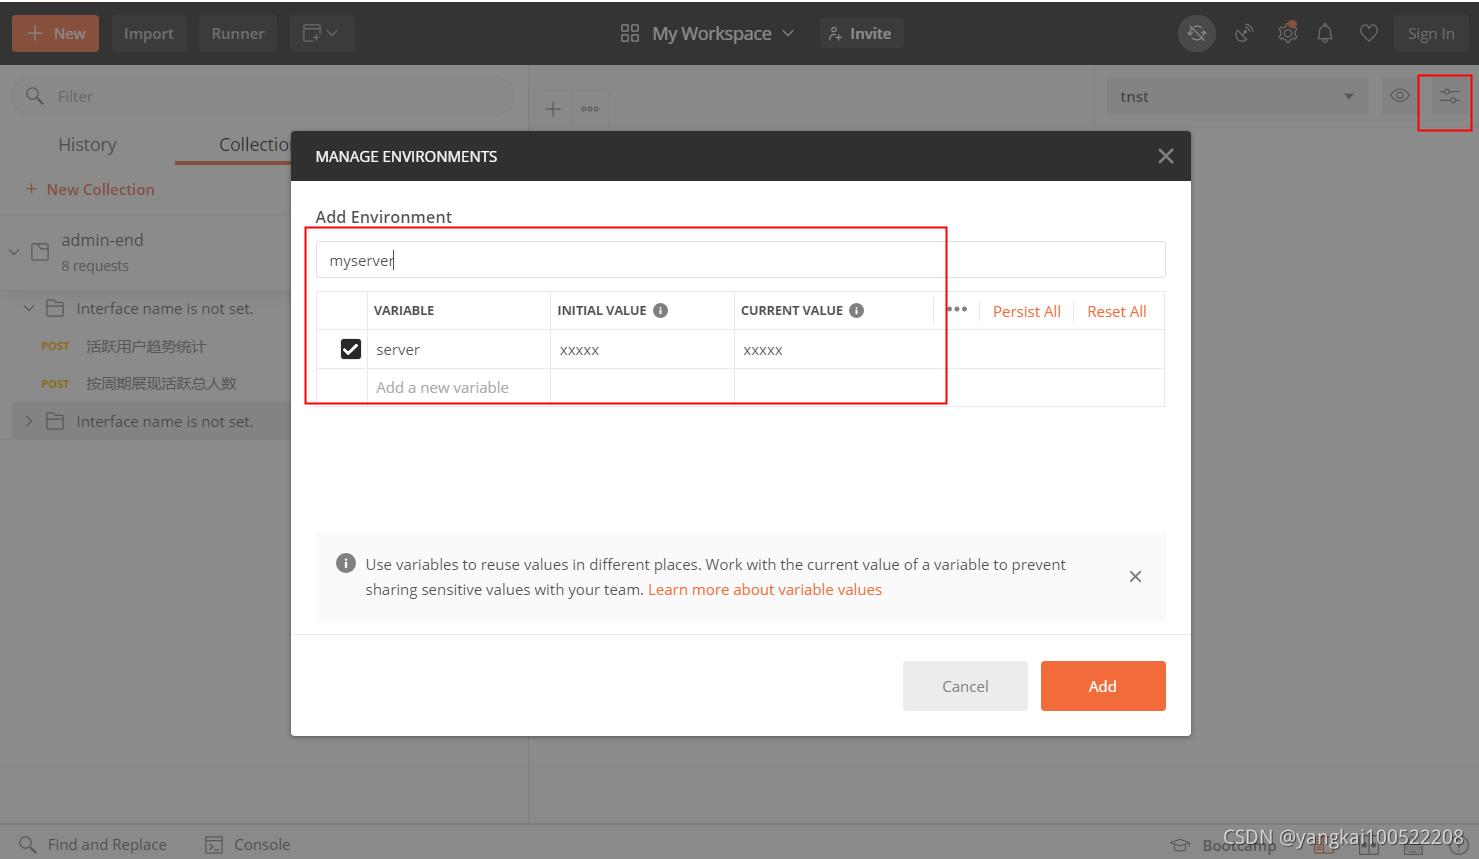Collapse first 'Interface name is not set.' folder
Viewport: 1479px width, 859px height.
coord(29,308)
